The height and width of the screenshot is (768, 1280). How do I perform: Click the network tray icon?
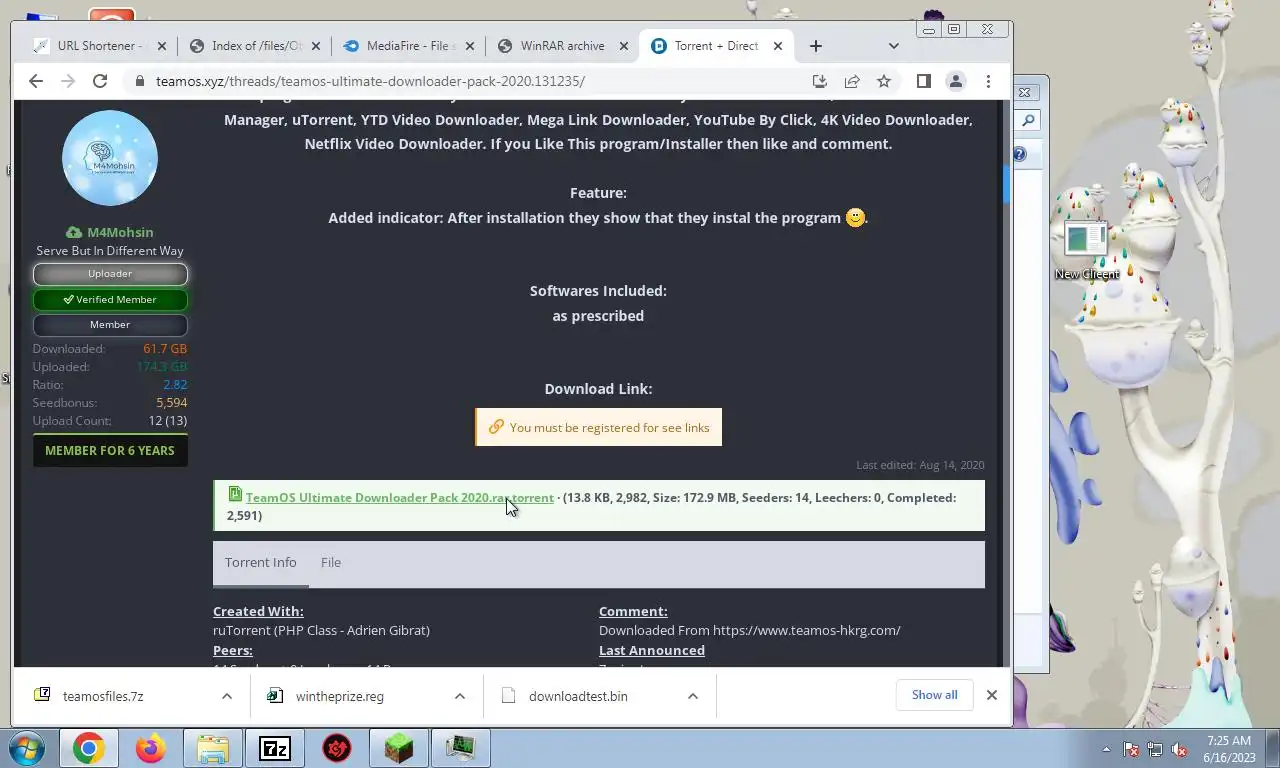(x=1155, y=749)
